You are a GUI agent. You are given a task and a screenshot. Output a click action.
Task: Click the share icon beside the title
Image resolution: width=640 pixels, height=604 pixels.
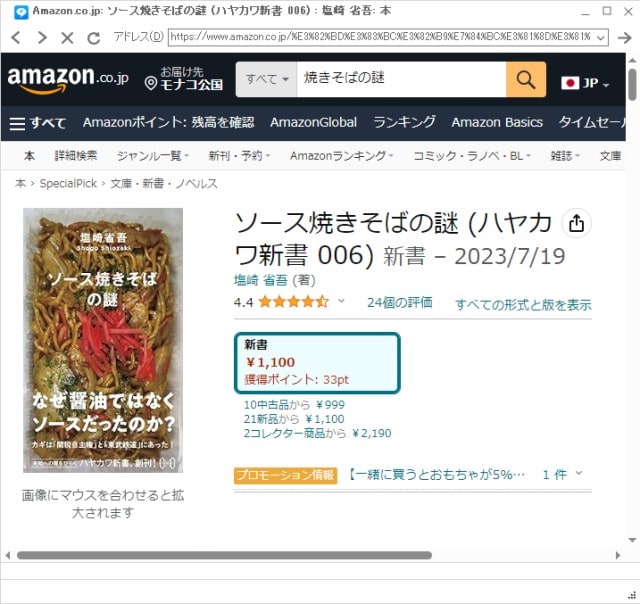(576, 223)
